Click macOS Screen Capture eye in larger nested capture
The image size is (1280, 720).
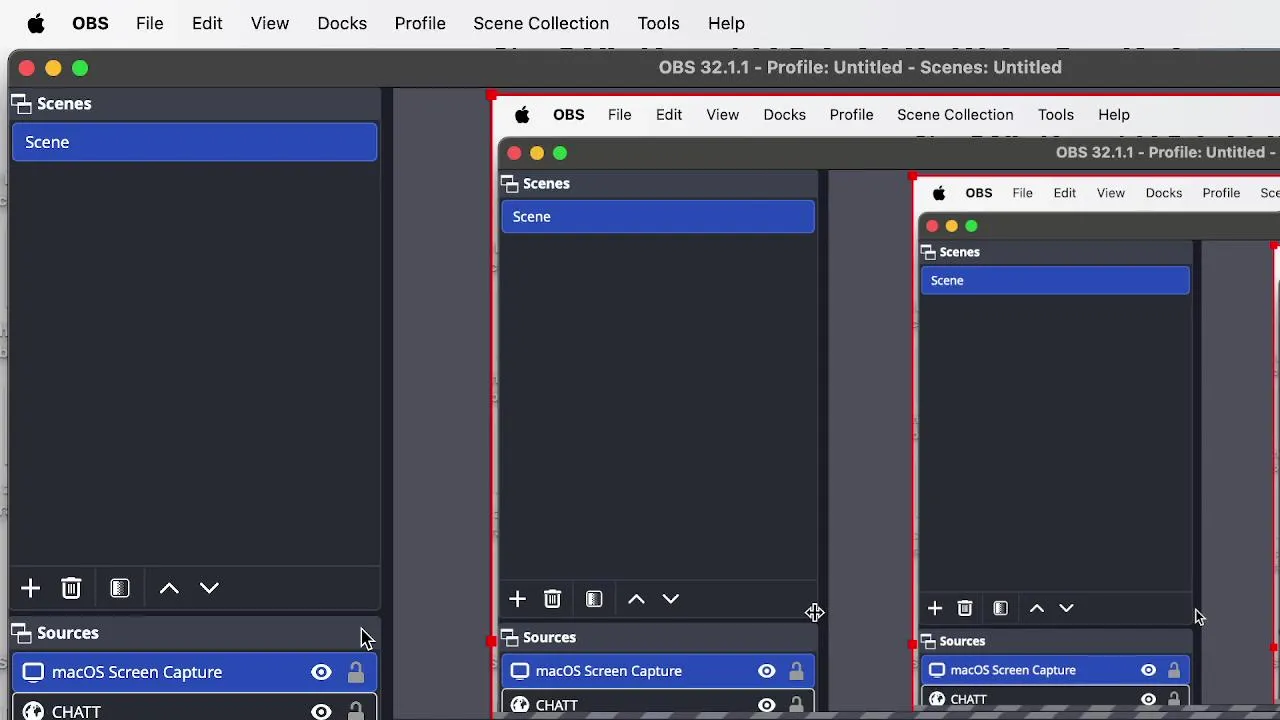point(767,671)
